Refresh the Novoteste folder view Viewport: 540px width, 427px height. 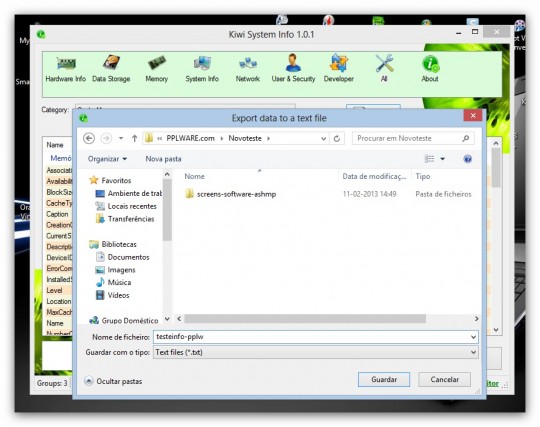coord(337,138)
